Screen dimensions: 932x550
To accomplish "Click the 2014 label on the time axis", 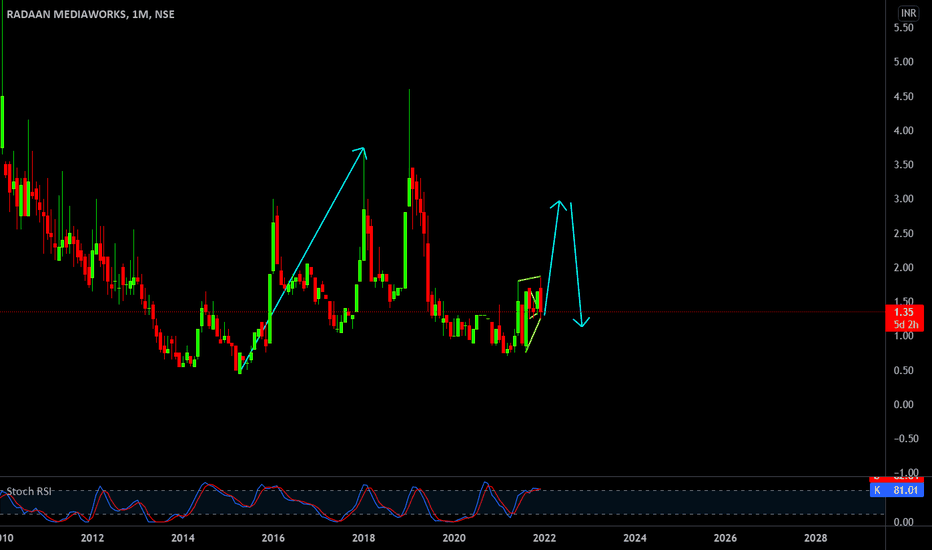I will pos(182,538).
